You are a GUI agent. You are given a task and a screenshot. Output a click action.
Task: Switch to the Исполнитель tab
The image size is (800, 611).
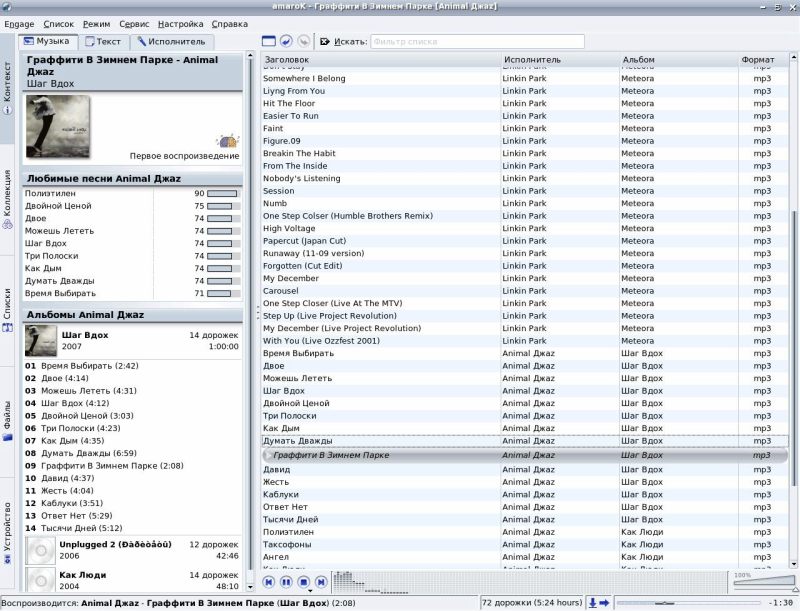click(171, 42)
